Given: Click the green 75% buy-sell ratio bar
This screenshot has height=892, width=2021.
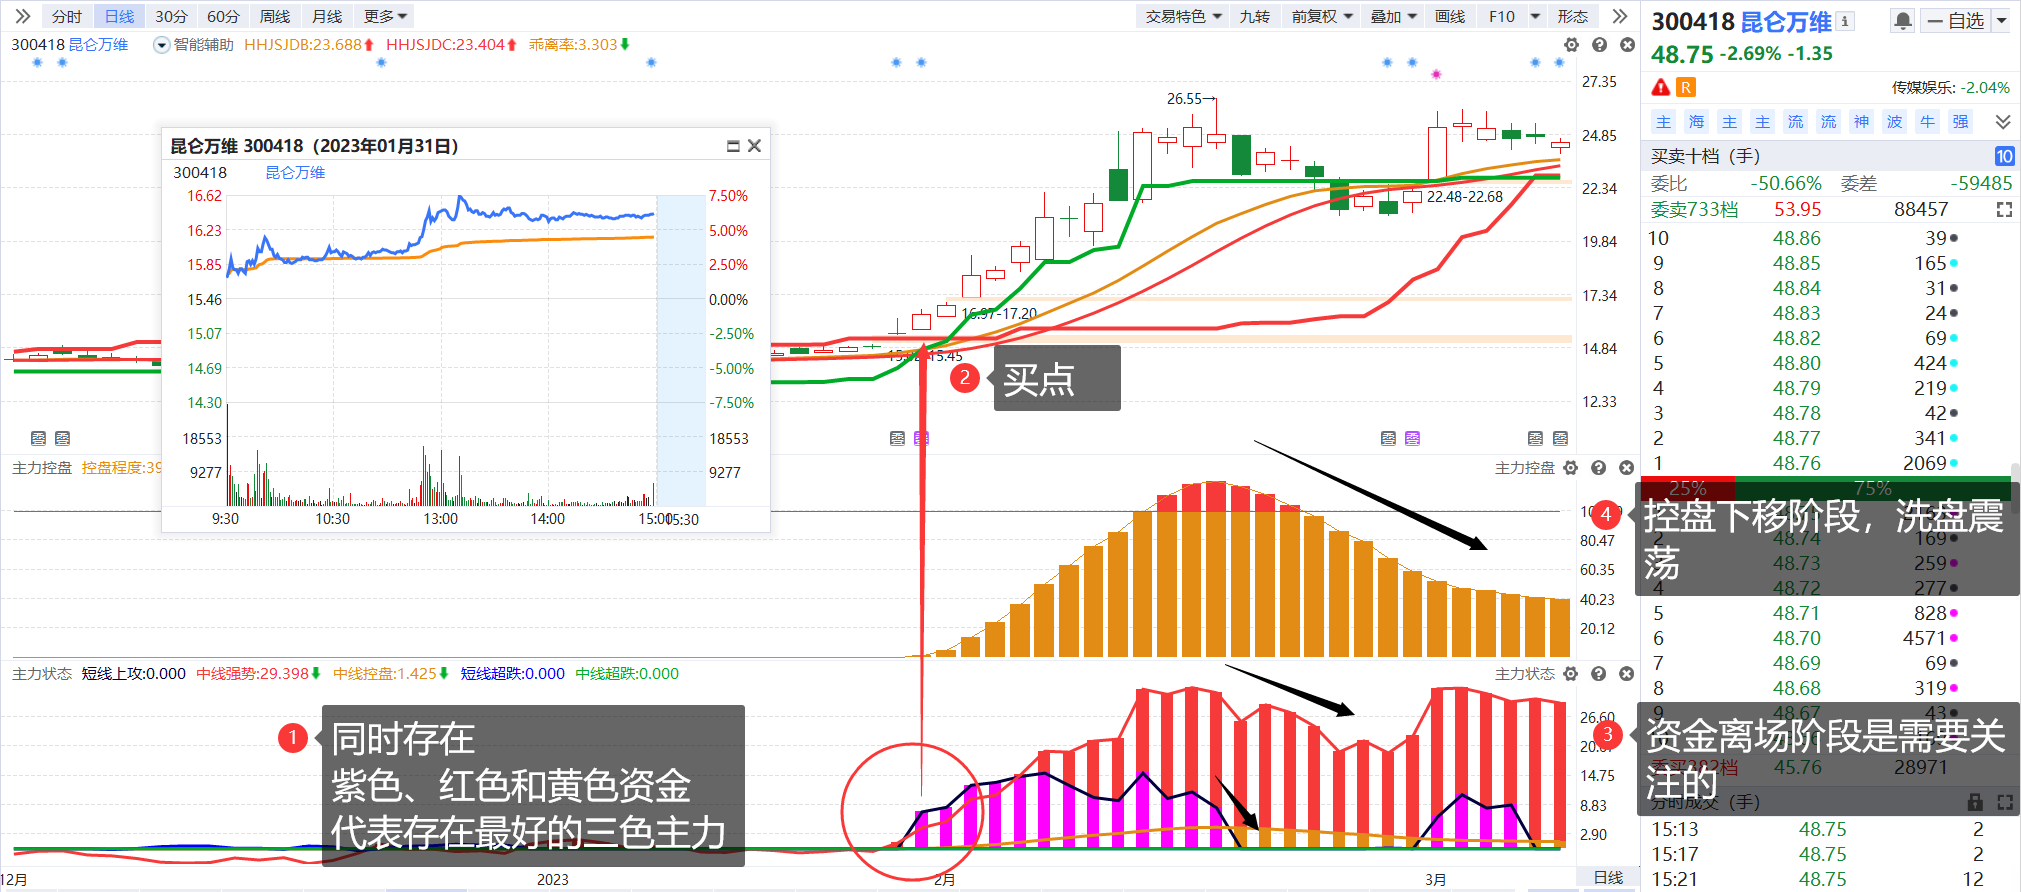Looking at the screenshot, I should (x=1873, y=488).
